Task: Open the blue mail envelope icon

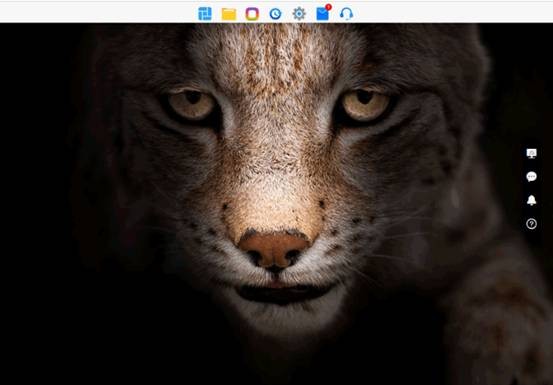Action: click(322, 14)
